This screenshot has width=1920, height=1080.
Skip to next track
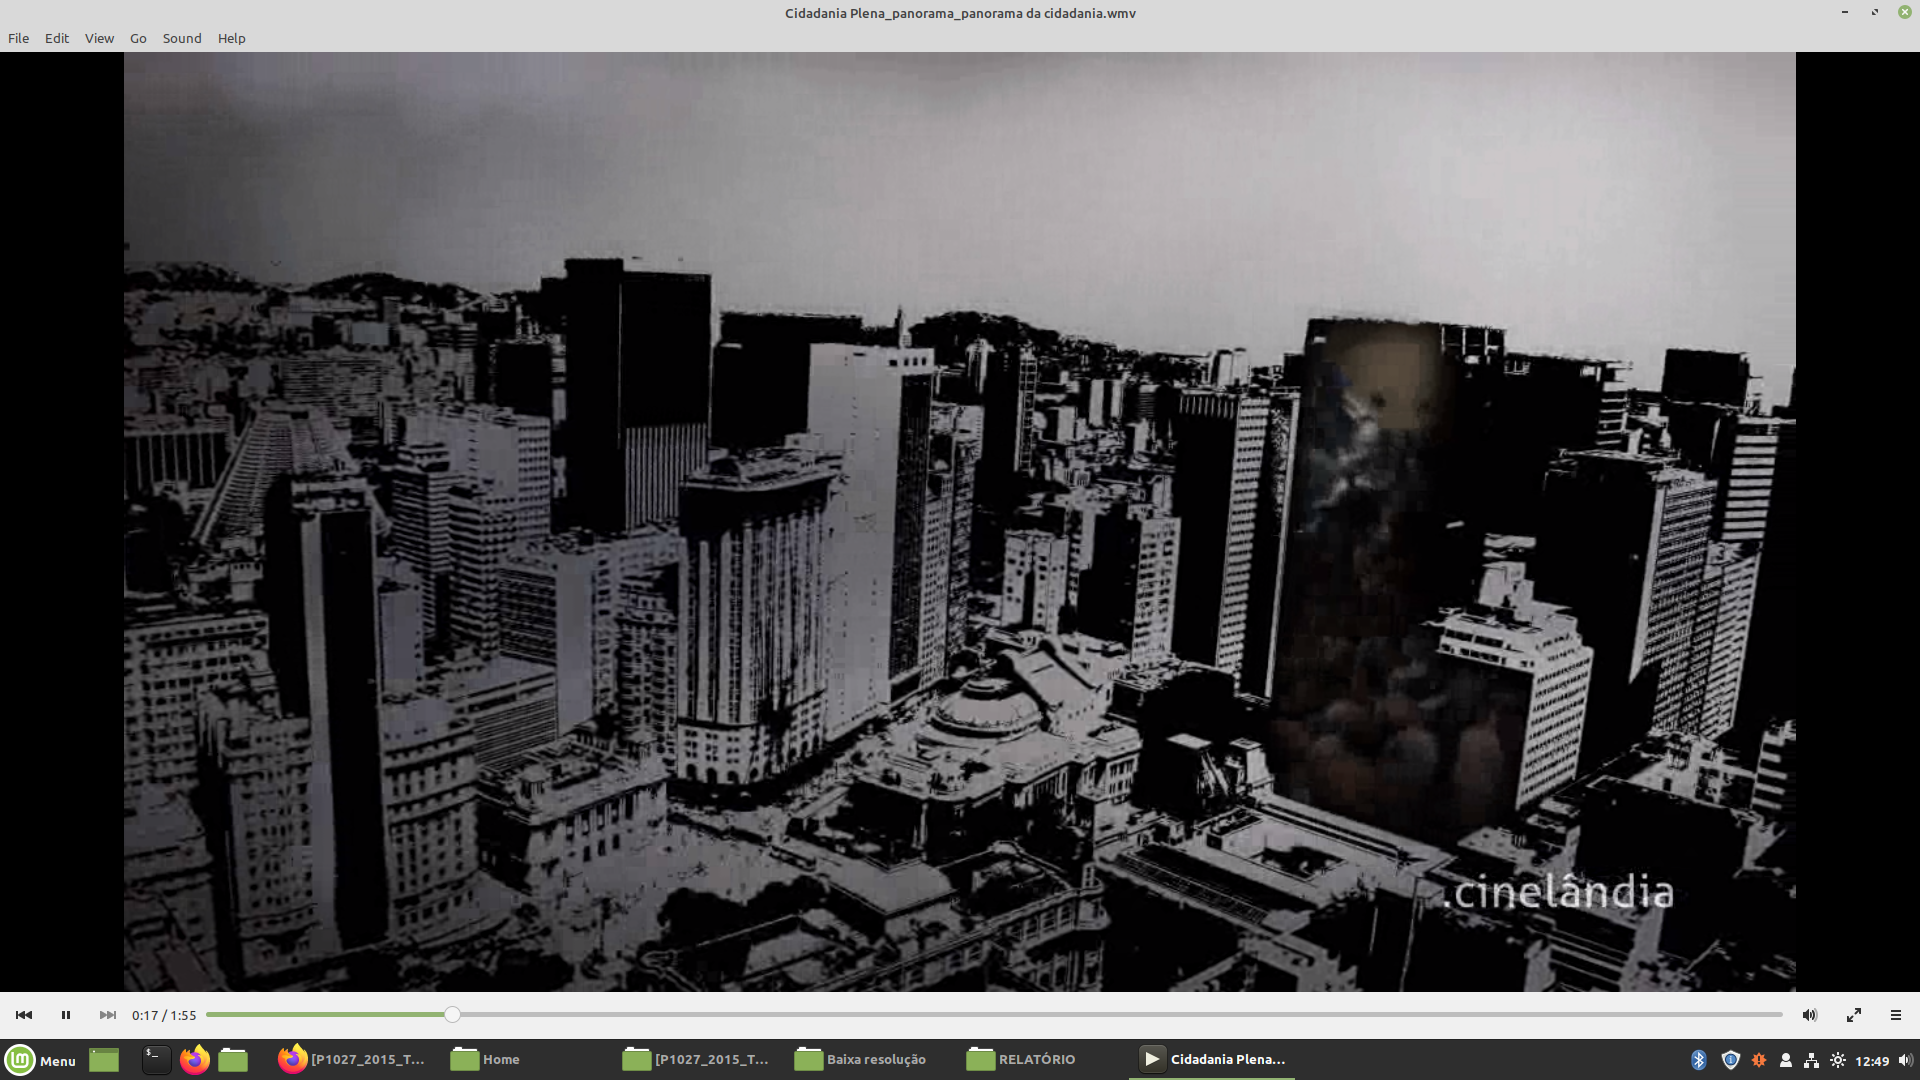(108, 1015)
